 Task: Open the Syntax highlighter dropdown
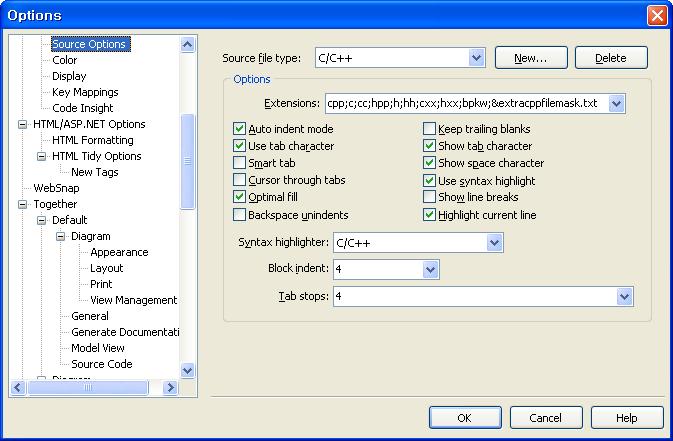pyautogui.click(x=494, y=242)
